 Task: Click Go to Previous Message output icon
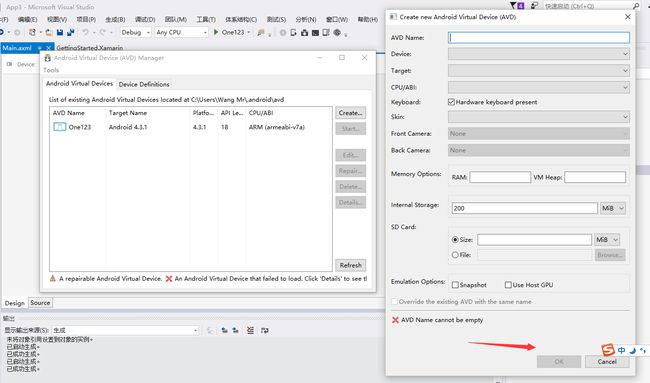(224, 330)
